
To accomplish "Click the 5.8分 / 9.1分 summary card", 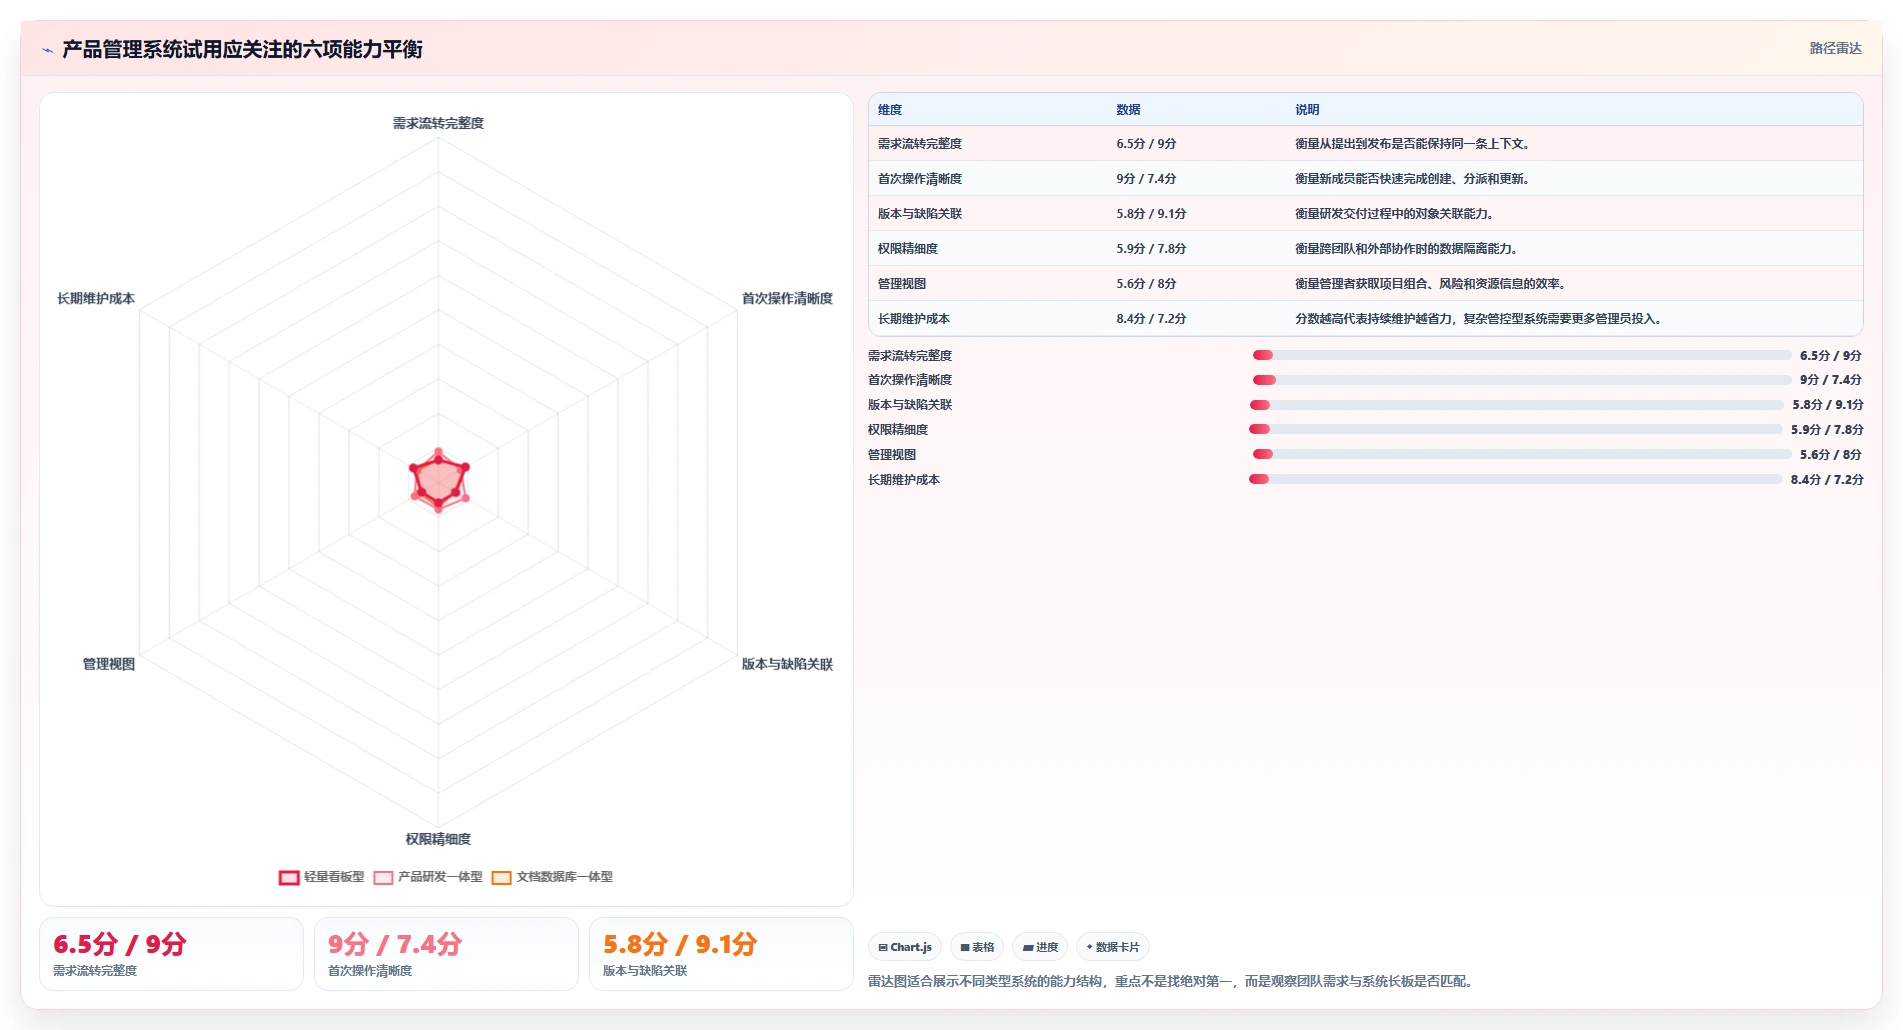I will click(x=721, y=954).
